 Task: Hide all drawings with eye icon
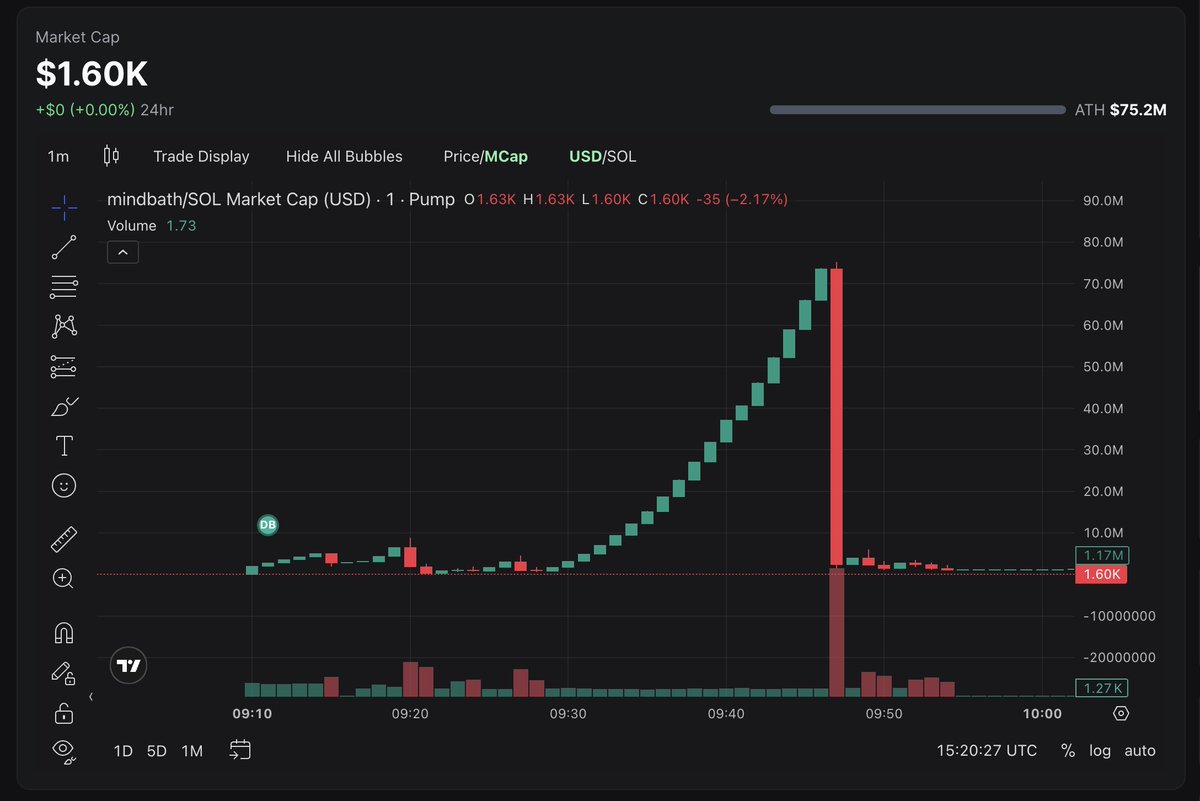tap(64, 750)
